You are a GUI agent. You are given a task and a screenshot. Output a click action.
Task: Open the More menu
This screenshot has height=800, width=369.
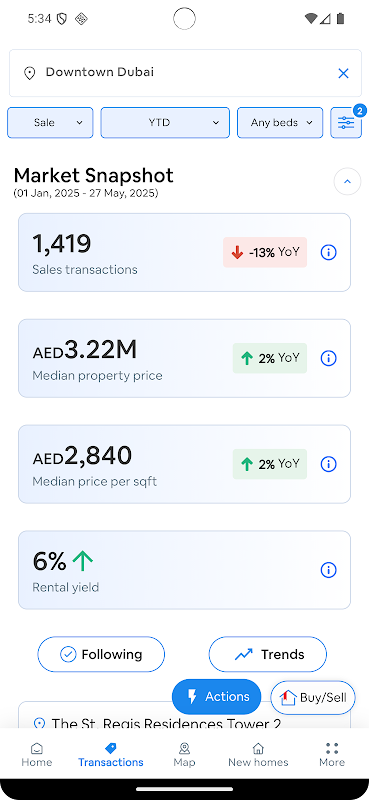click(x=332, y=755)
